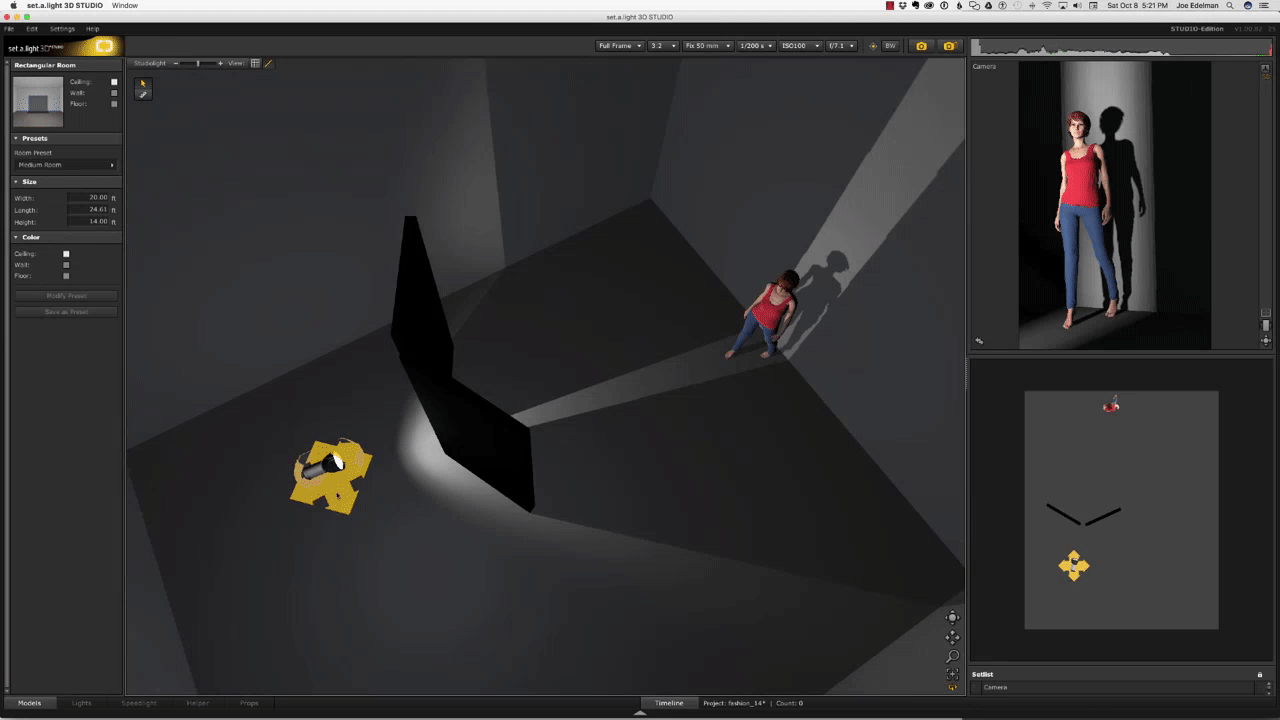Open the Help menu
Image resolution: width=1280 pixels, height=720 pixels.
click(x=93, y=29)
